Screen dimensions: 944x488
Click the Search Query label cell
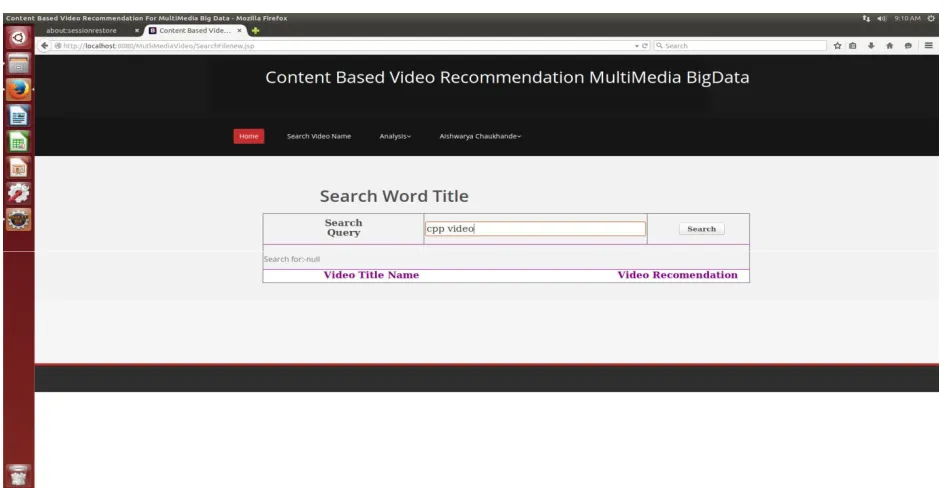(x=343, y=228)
